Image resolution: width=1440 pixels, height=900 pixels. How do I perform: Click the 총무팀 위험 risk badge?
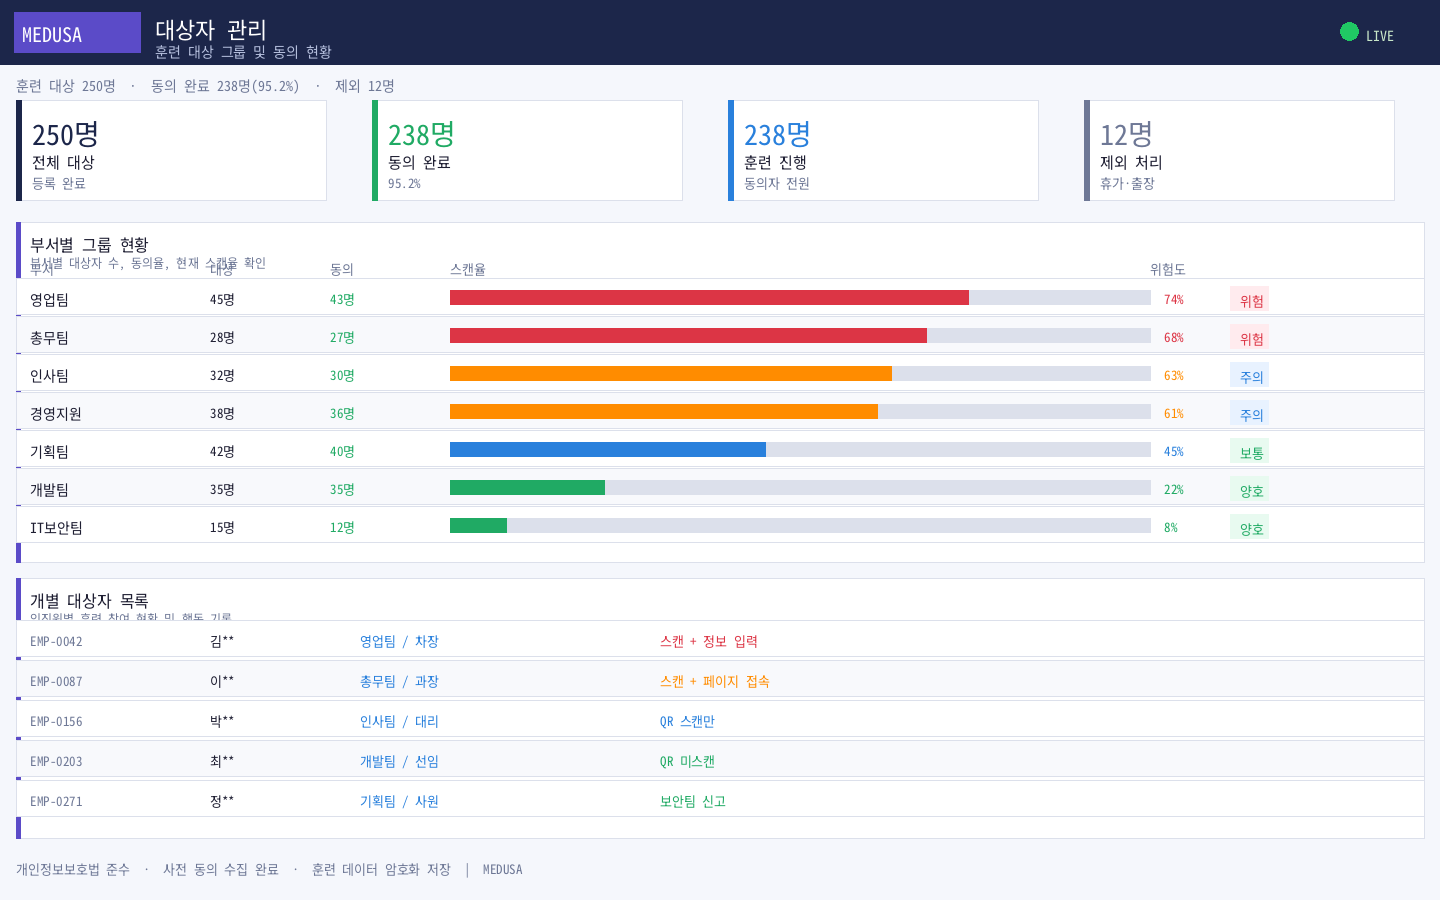pyautogui.click(x=1250, y=337)
